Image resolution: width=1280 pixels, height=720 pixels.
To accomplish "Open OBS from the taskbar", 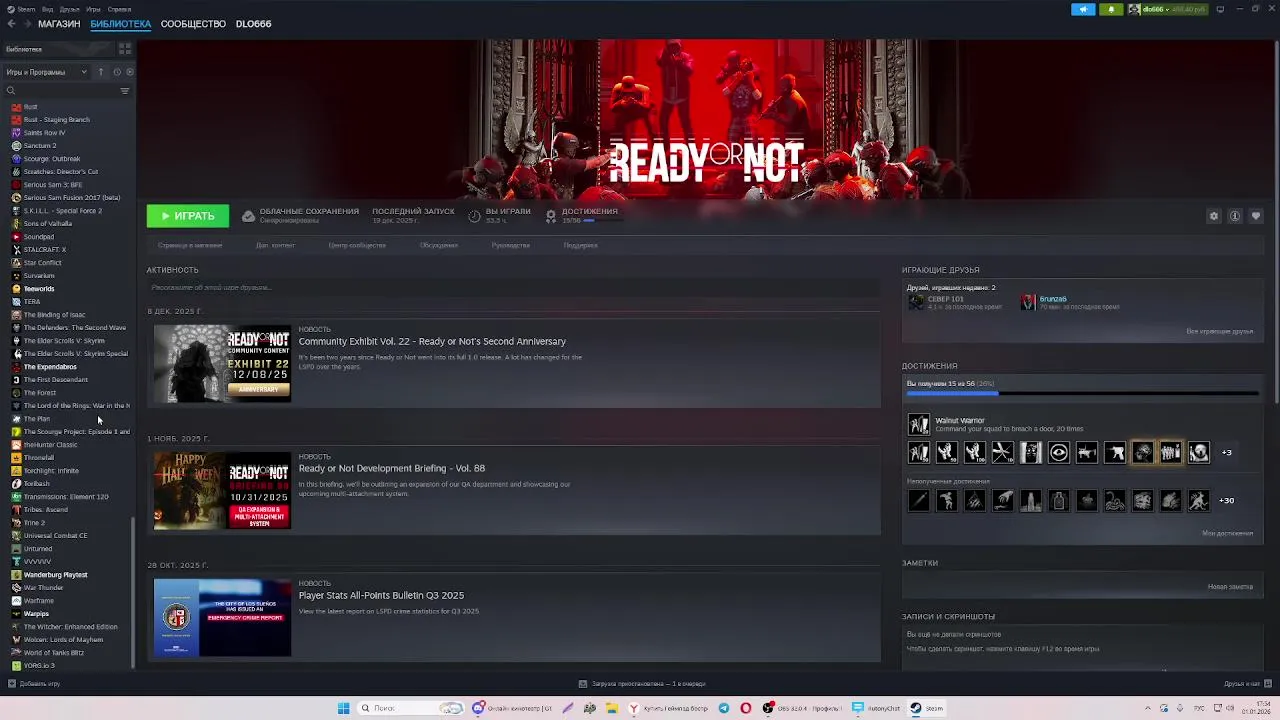I will pyautogui.click(x=801, y=708).
